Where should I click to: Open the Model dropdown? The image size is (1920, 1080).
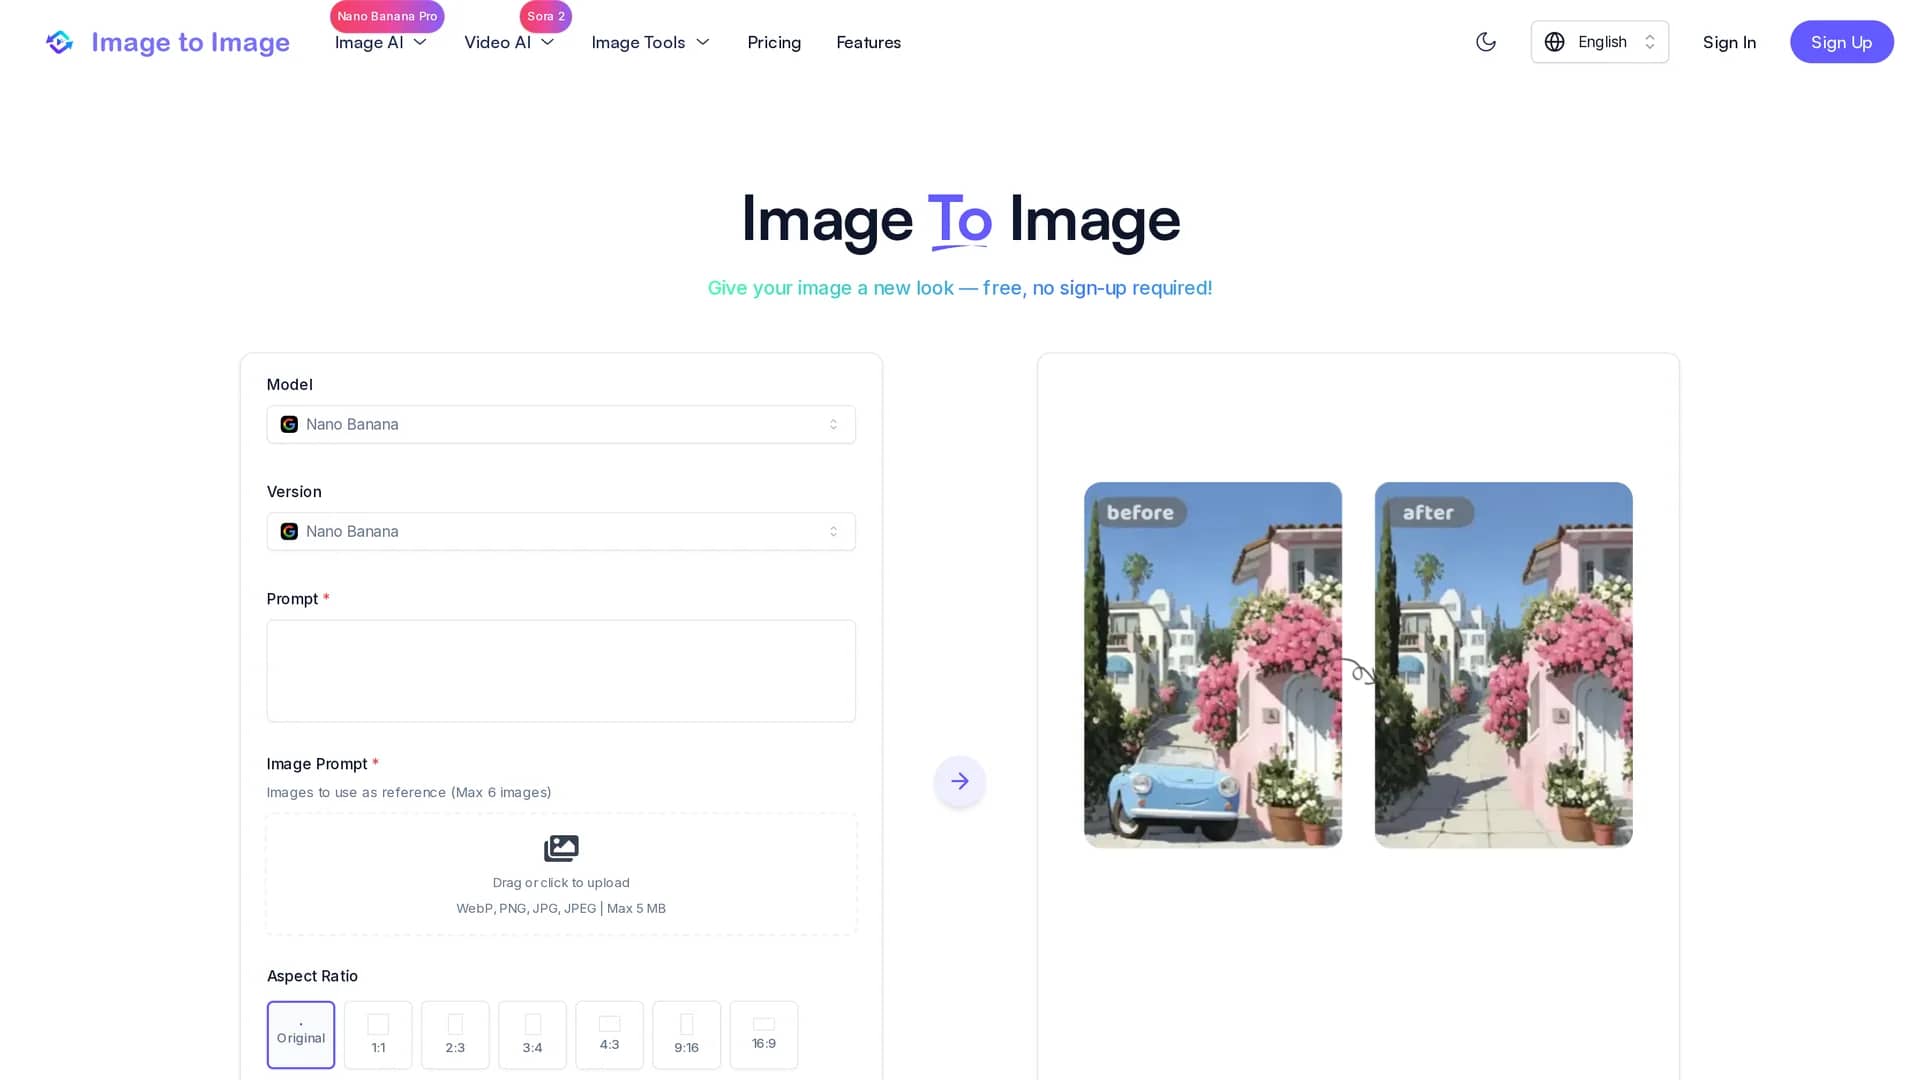point(561,424)
